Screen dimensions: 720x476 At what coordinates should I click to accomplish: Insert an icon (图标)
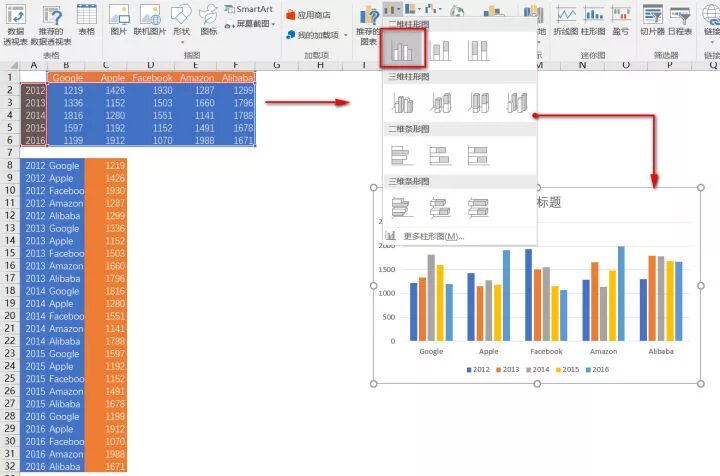[x=209, y=21]
